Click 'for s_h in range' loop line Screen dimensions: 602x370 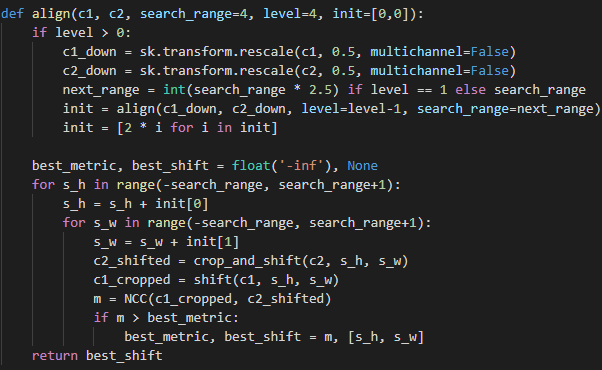click(x=216, y=185)
